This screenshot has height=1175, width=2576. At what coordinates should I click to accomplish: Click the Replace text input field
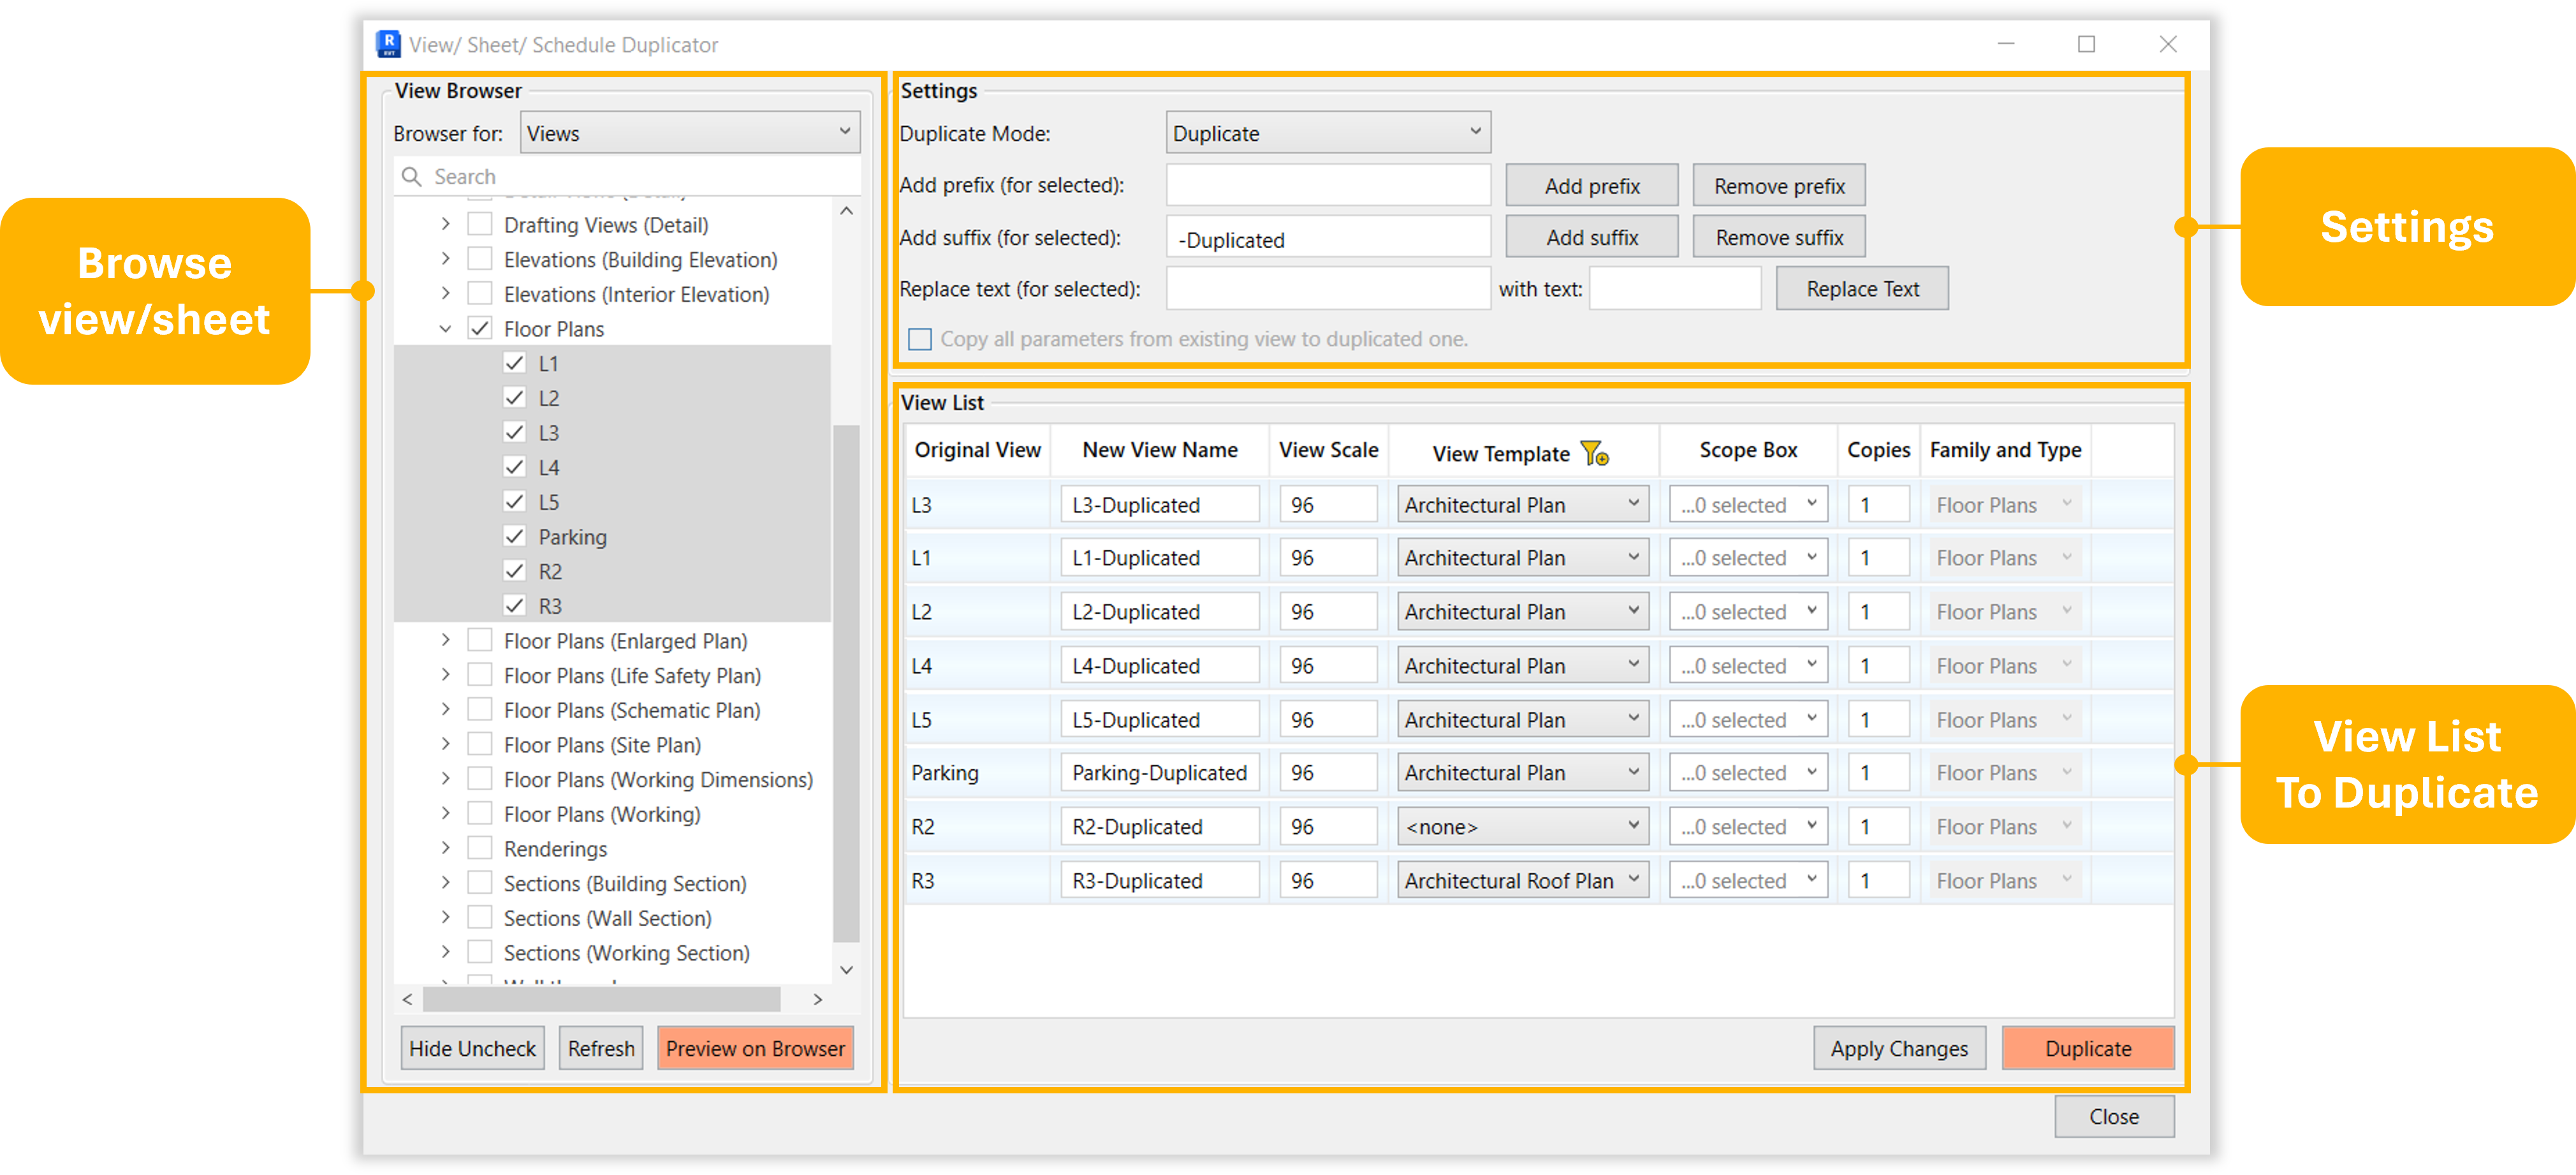pos(1327,288)
